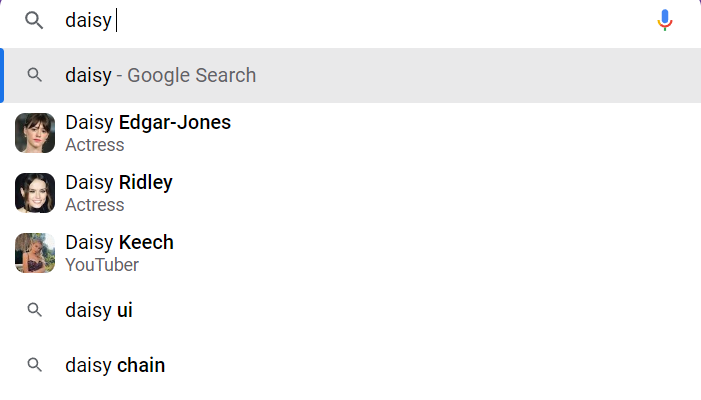Click the "Google Search" text in first suggestion
701x400 pixels.
pos(192,75)
